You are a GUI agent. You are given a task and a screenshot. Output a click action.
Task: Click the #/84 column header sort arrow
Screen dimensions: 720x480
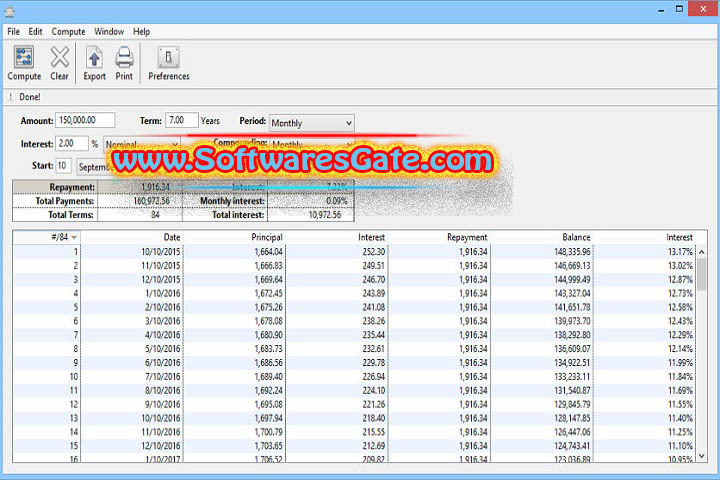[74, 237]
